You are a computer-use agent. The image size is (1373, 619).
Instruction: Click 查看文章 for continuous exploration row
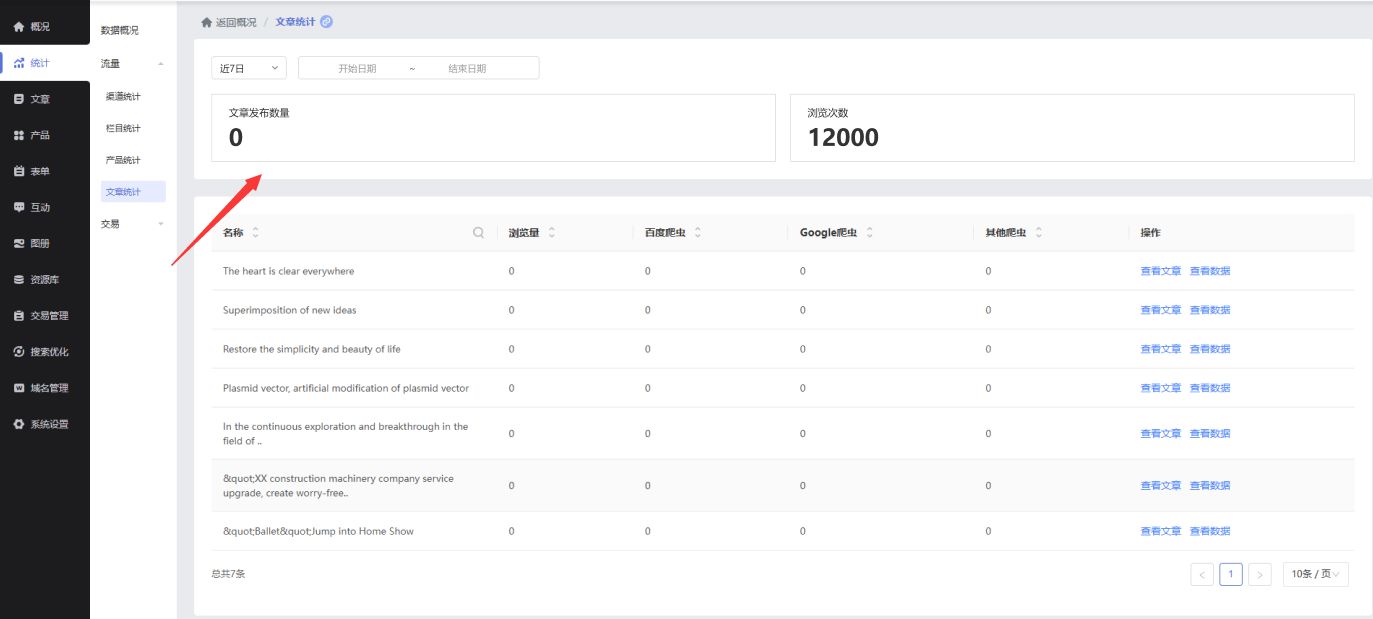pyautogui.click(x=1160, y=434)
